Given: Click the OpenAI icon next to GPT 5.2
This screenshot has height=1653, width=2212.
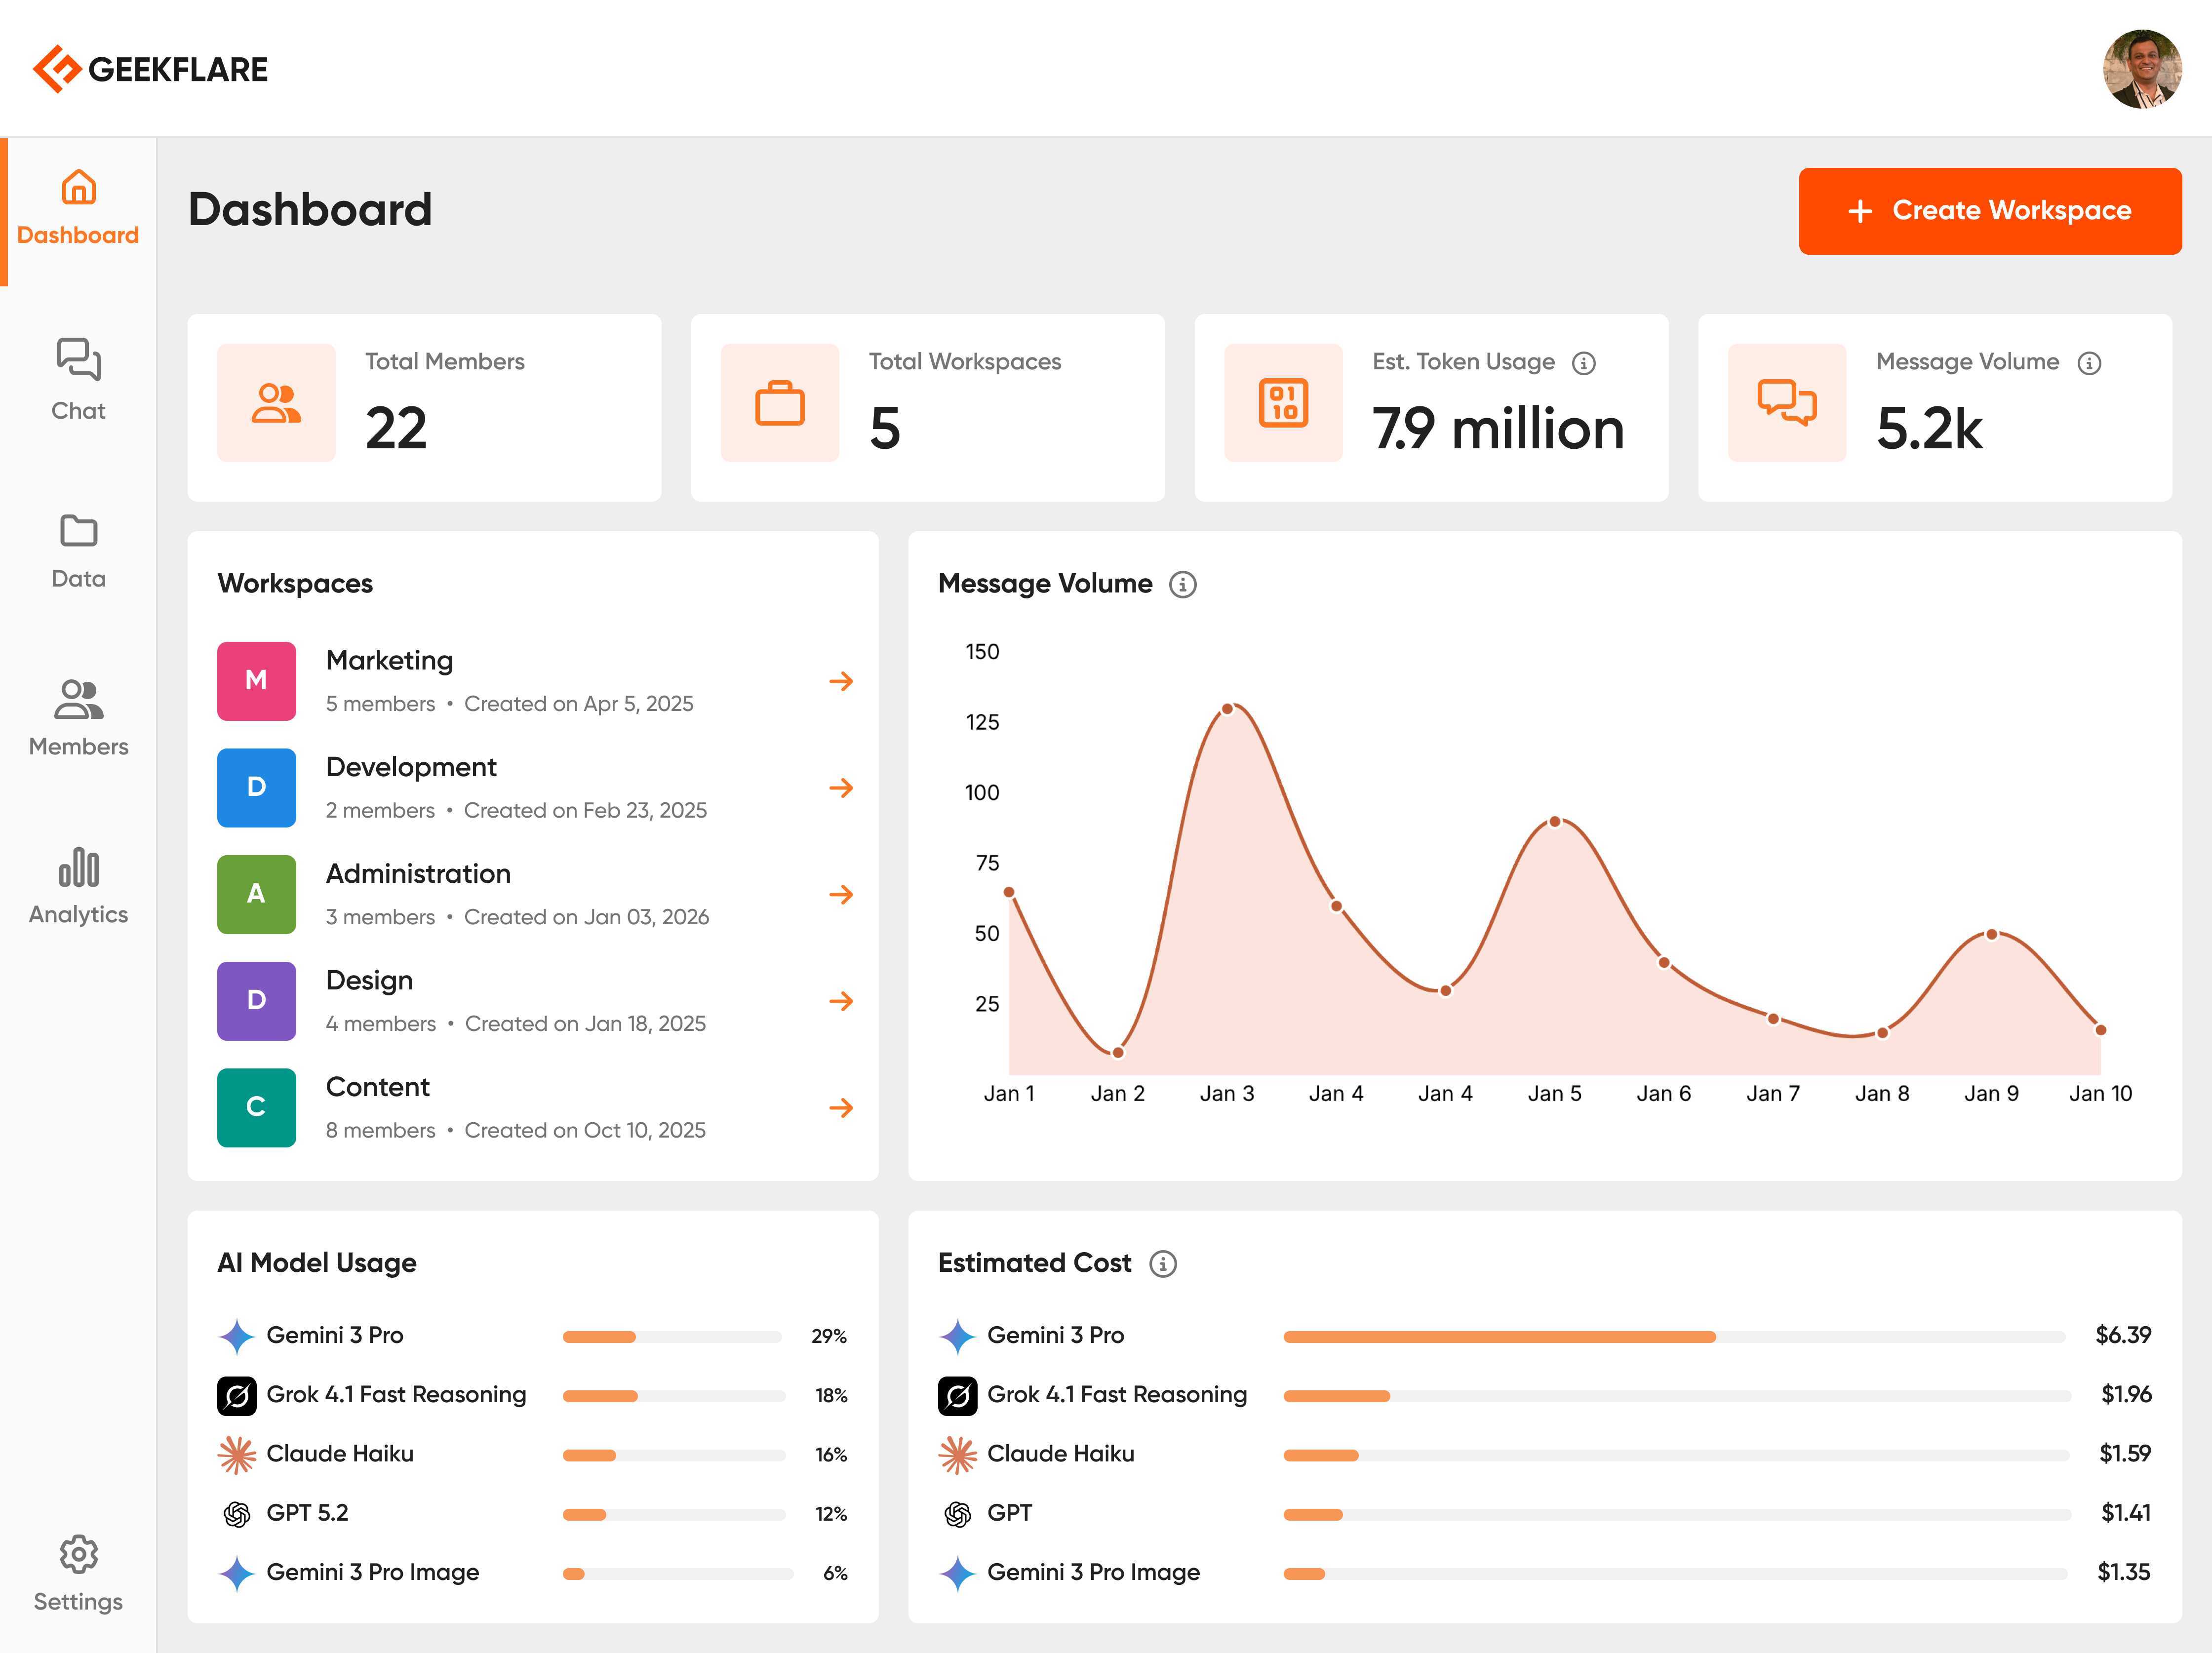Looking at the screenshot, I should point(236,1513).
